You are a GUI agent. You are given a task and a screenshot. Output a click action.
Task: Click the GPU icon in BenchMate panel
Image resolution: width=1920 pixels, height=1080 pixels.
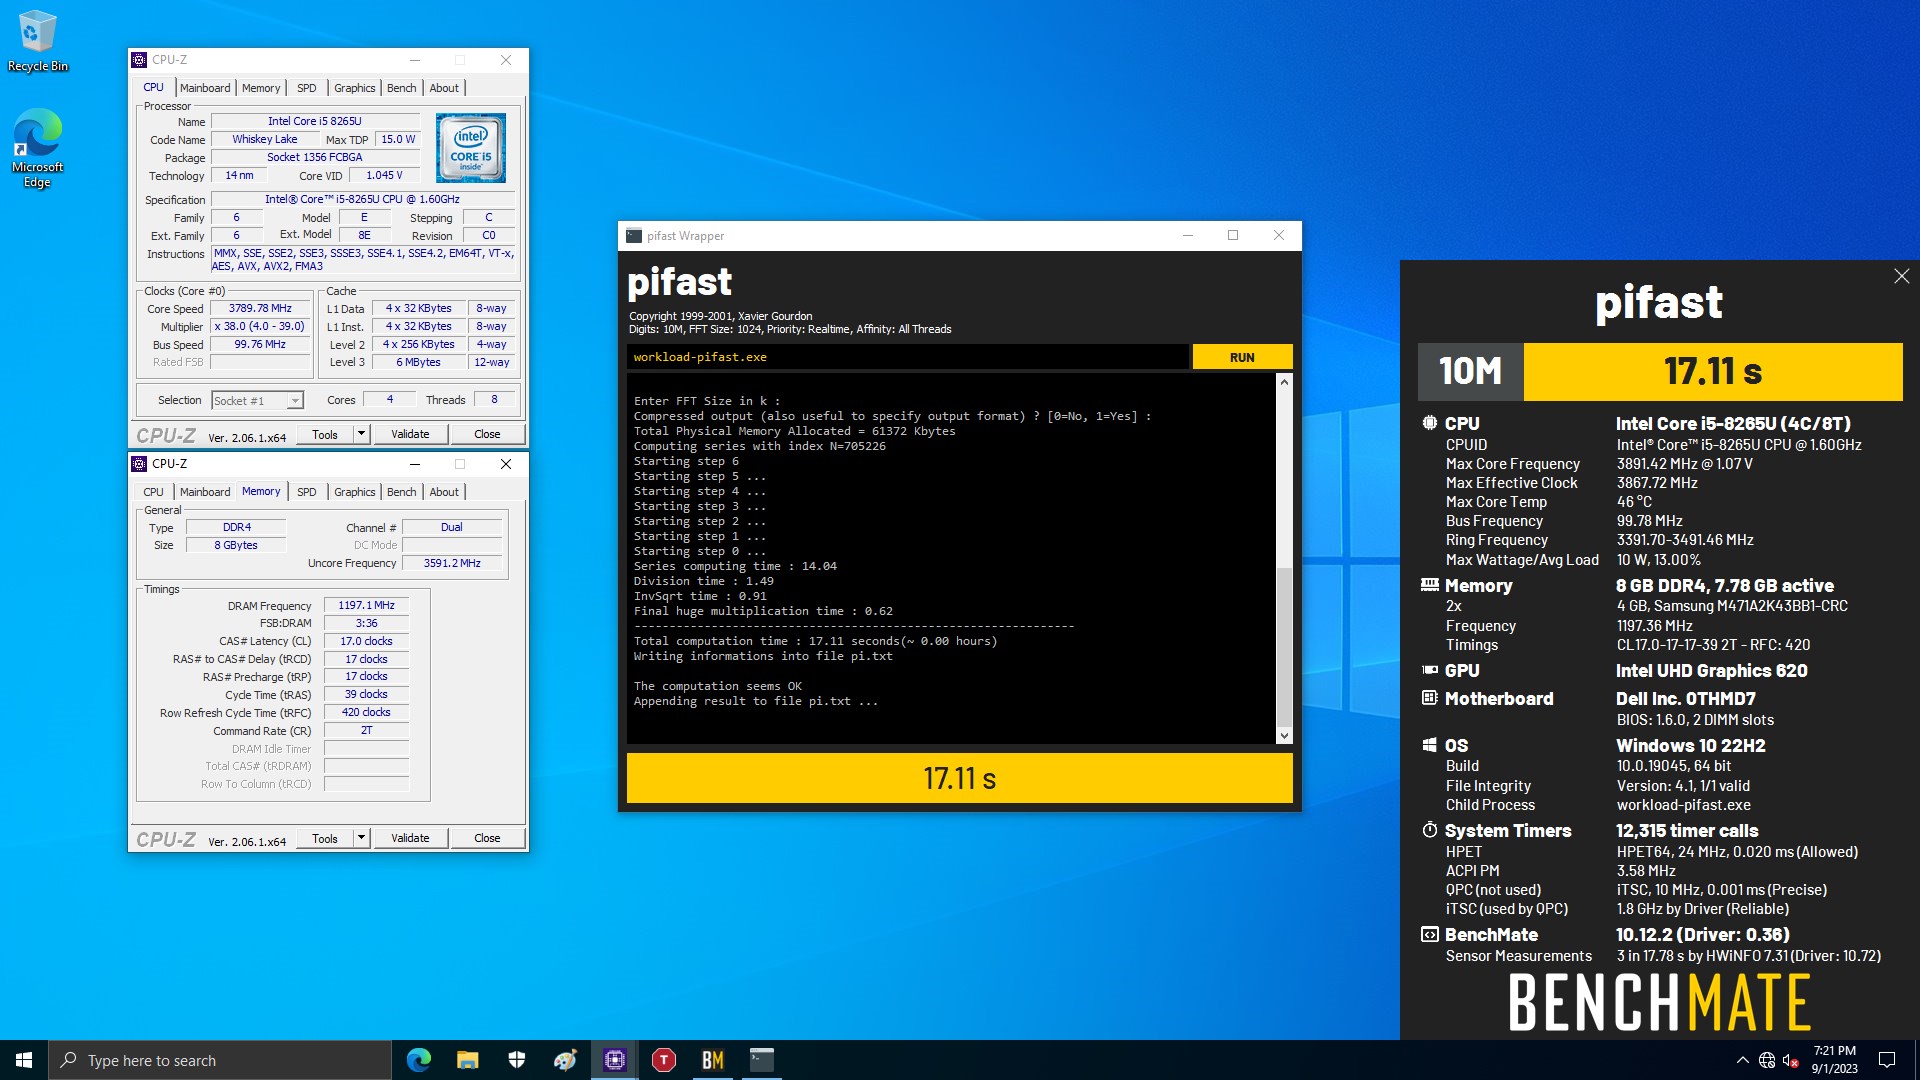click(x=1430, y=670)
